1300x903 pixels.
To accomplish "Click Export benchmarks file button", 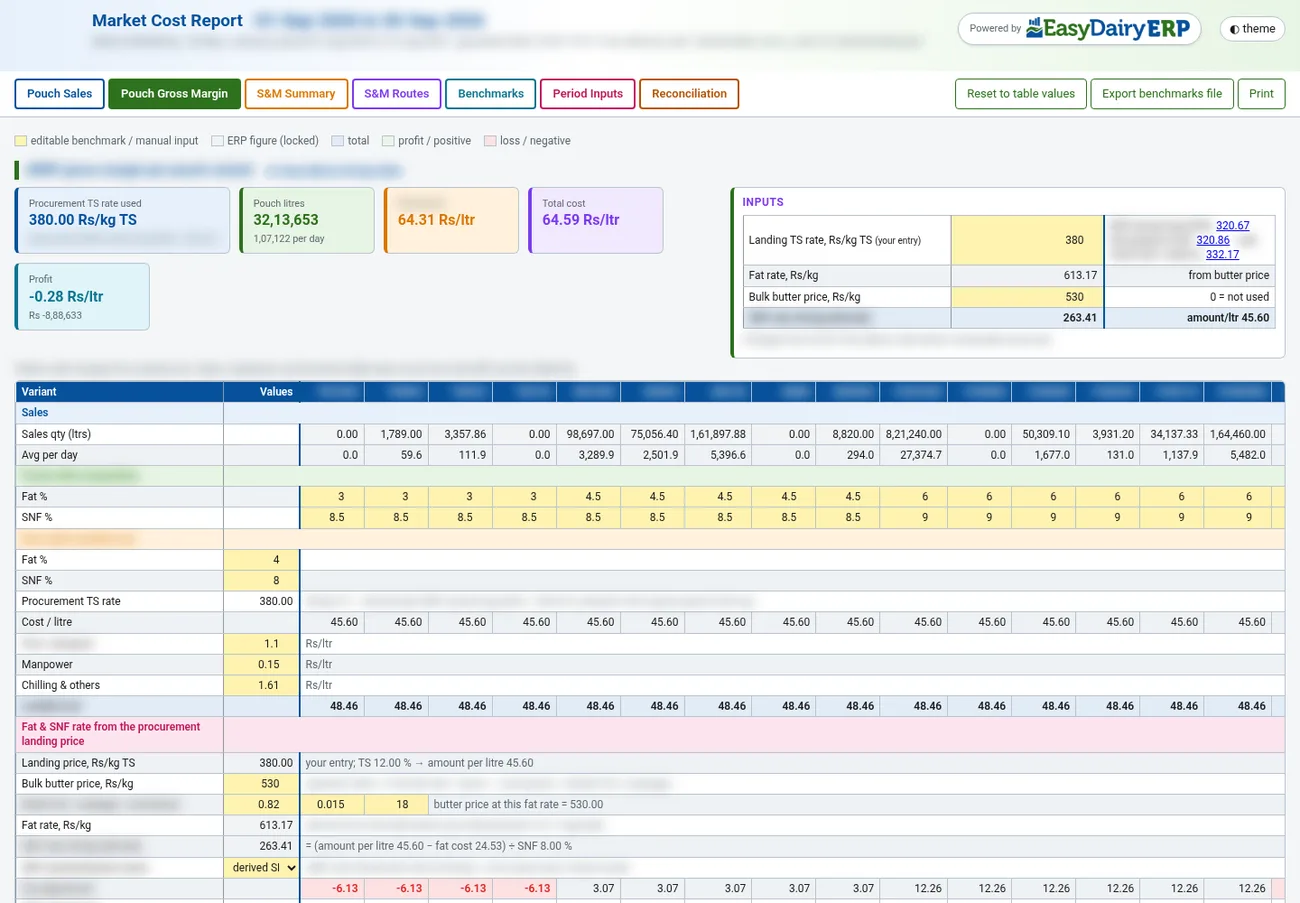I will [x=1162, y=94].
